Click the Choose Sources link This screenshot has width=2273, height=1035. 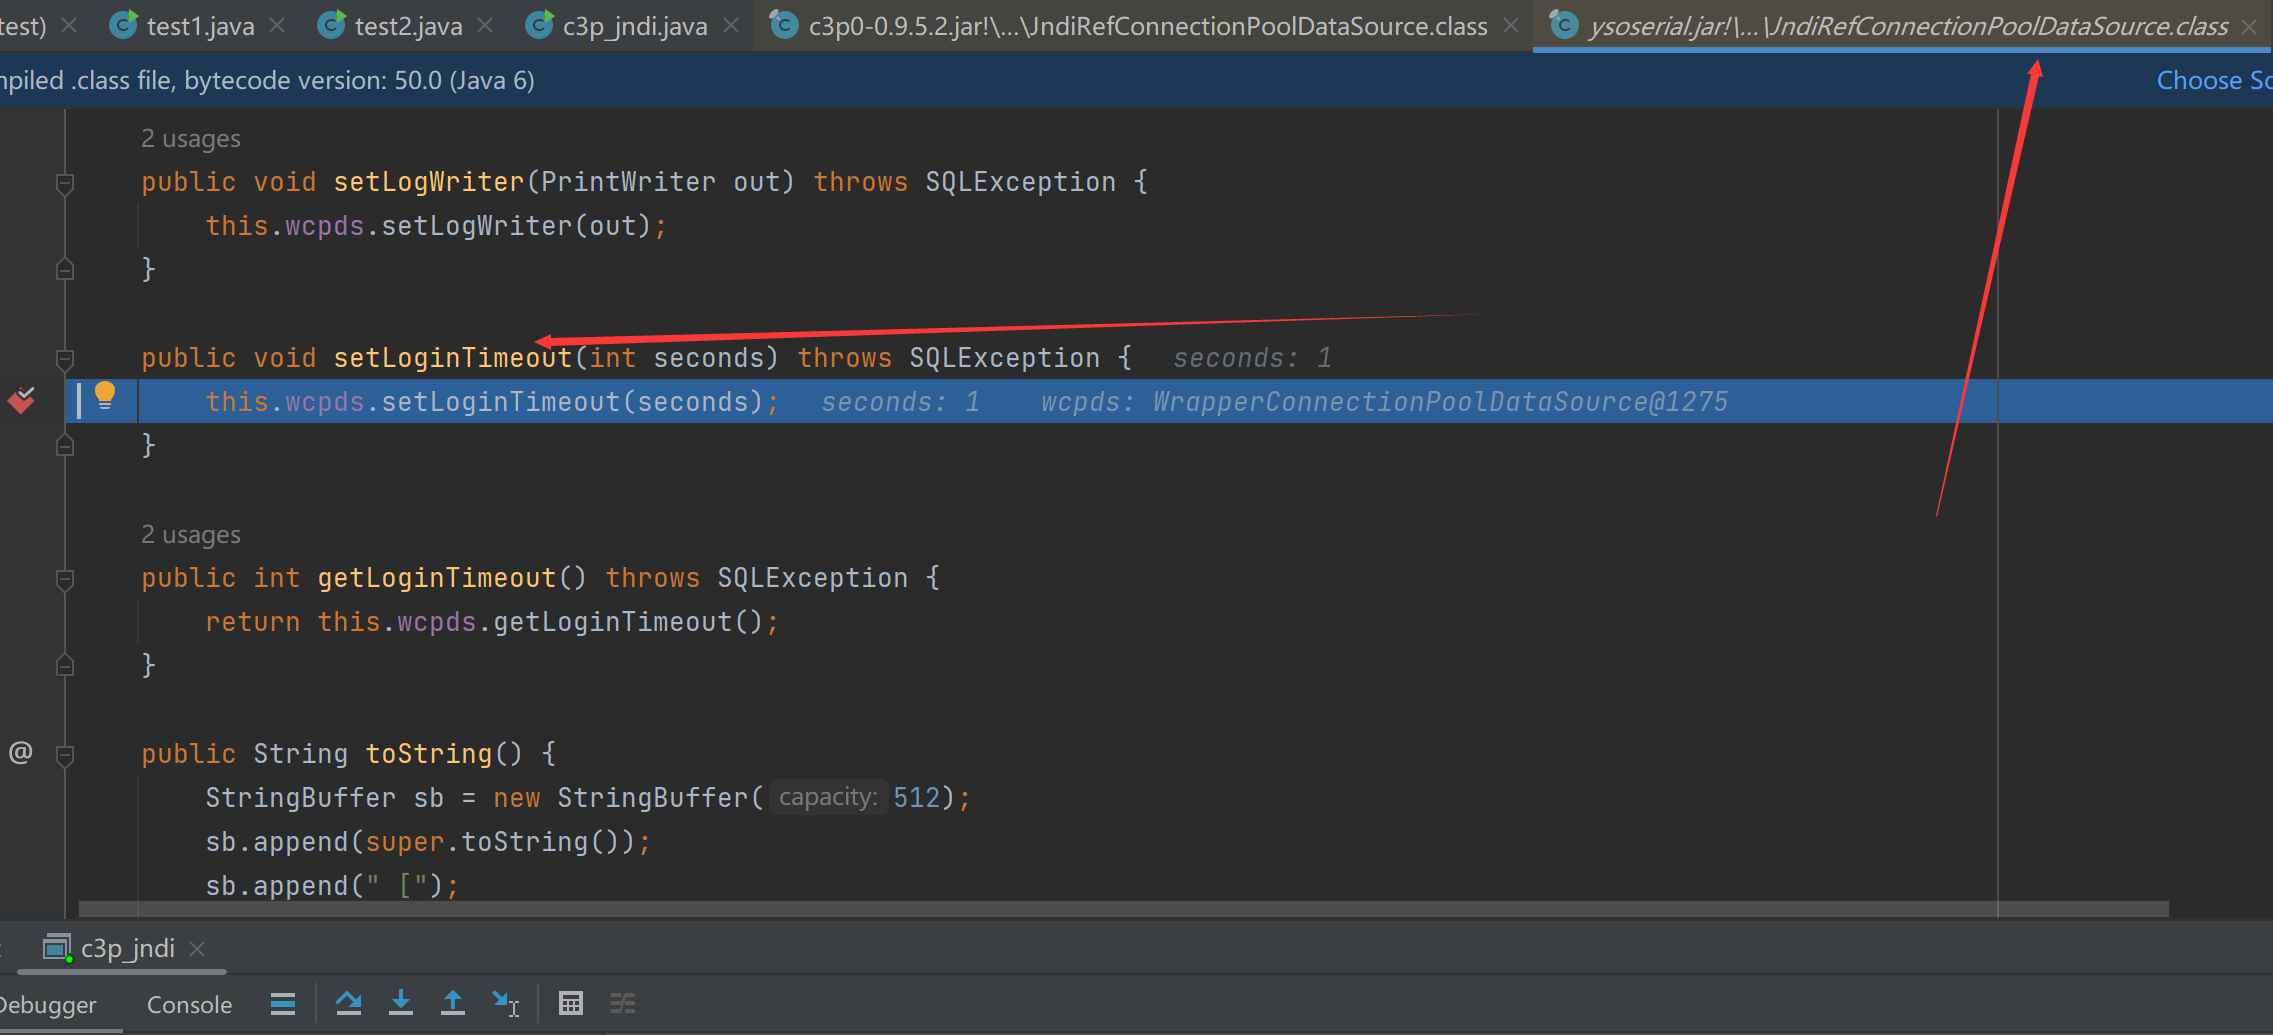point(2213,80)
